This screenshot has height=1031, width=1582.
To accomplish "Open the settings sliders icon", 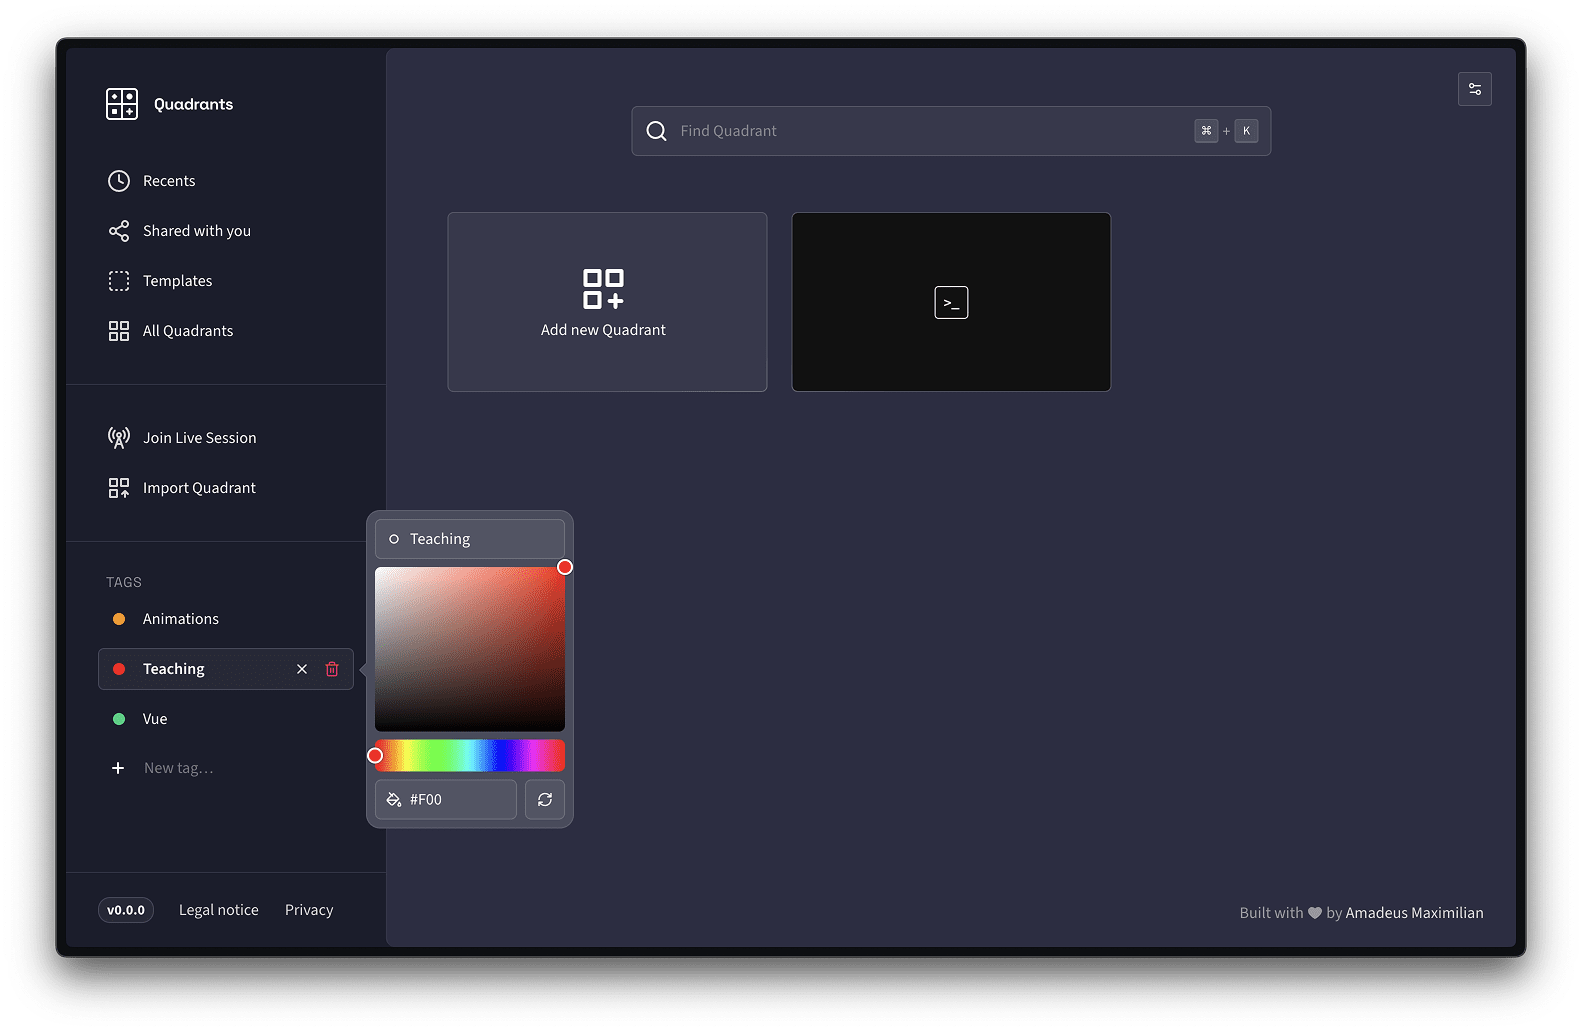I will (x=1474, y=90).
